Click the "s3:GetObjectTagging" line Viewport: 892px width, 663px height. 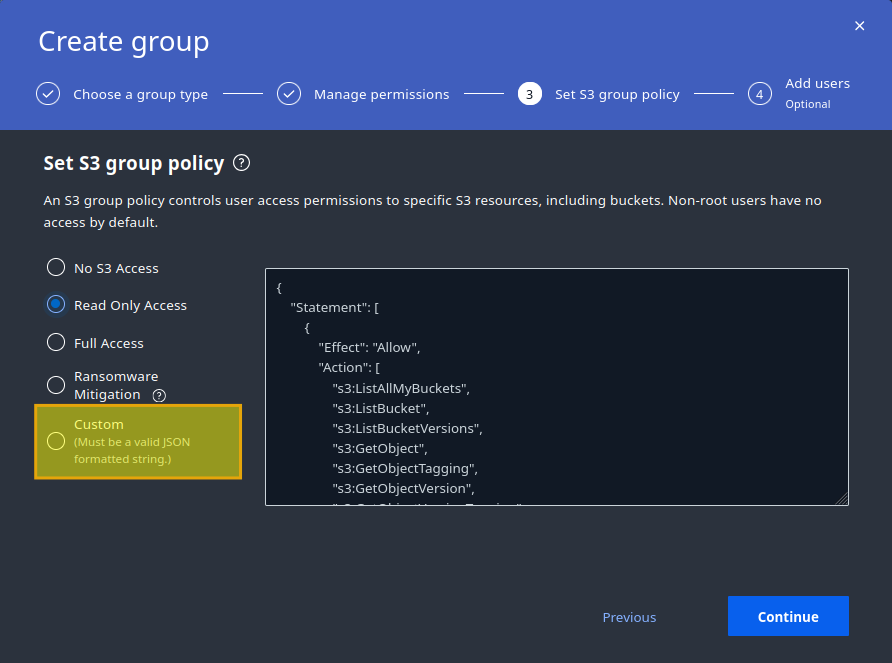405,469
